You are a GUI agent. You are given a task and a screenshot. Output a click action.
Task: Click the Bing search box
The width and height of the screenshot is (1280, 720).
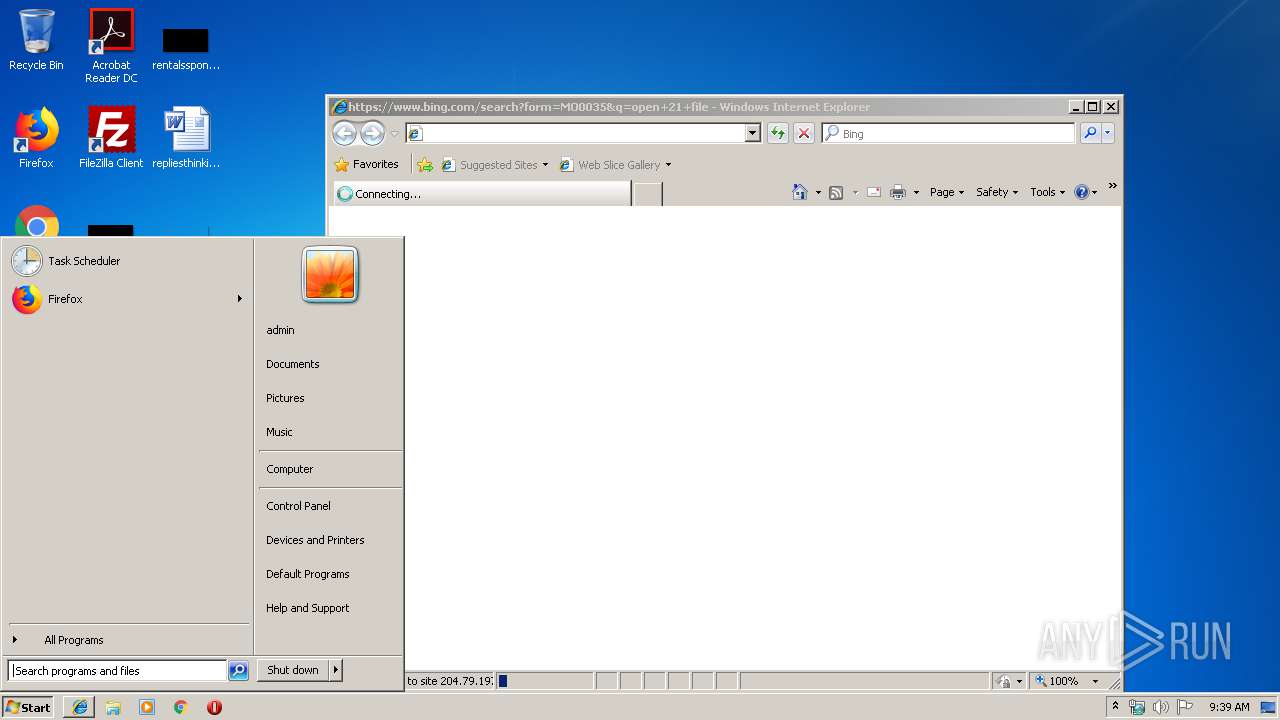tap(950, 133)
